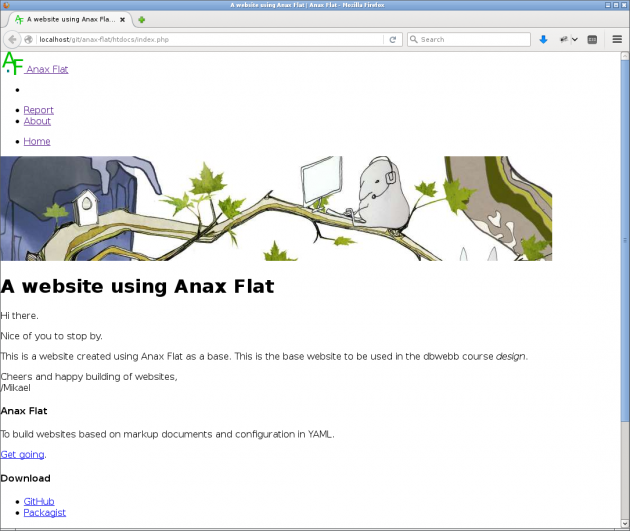630x531 pixels.
Task: Click the browser back arrow button
Action: point(12,39)
